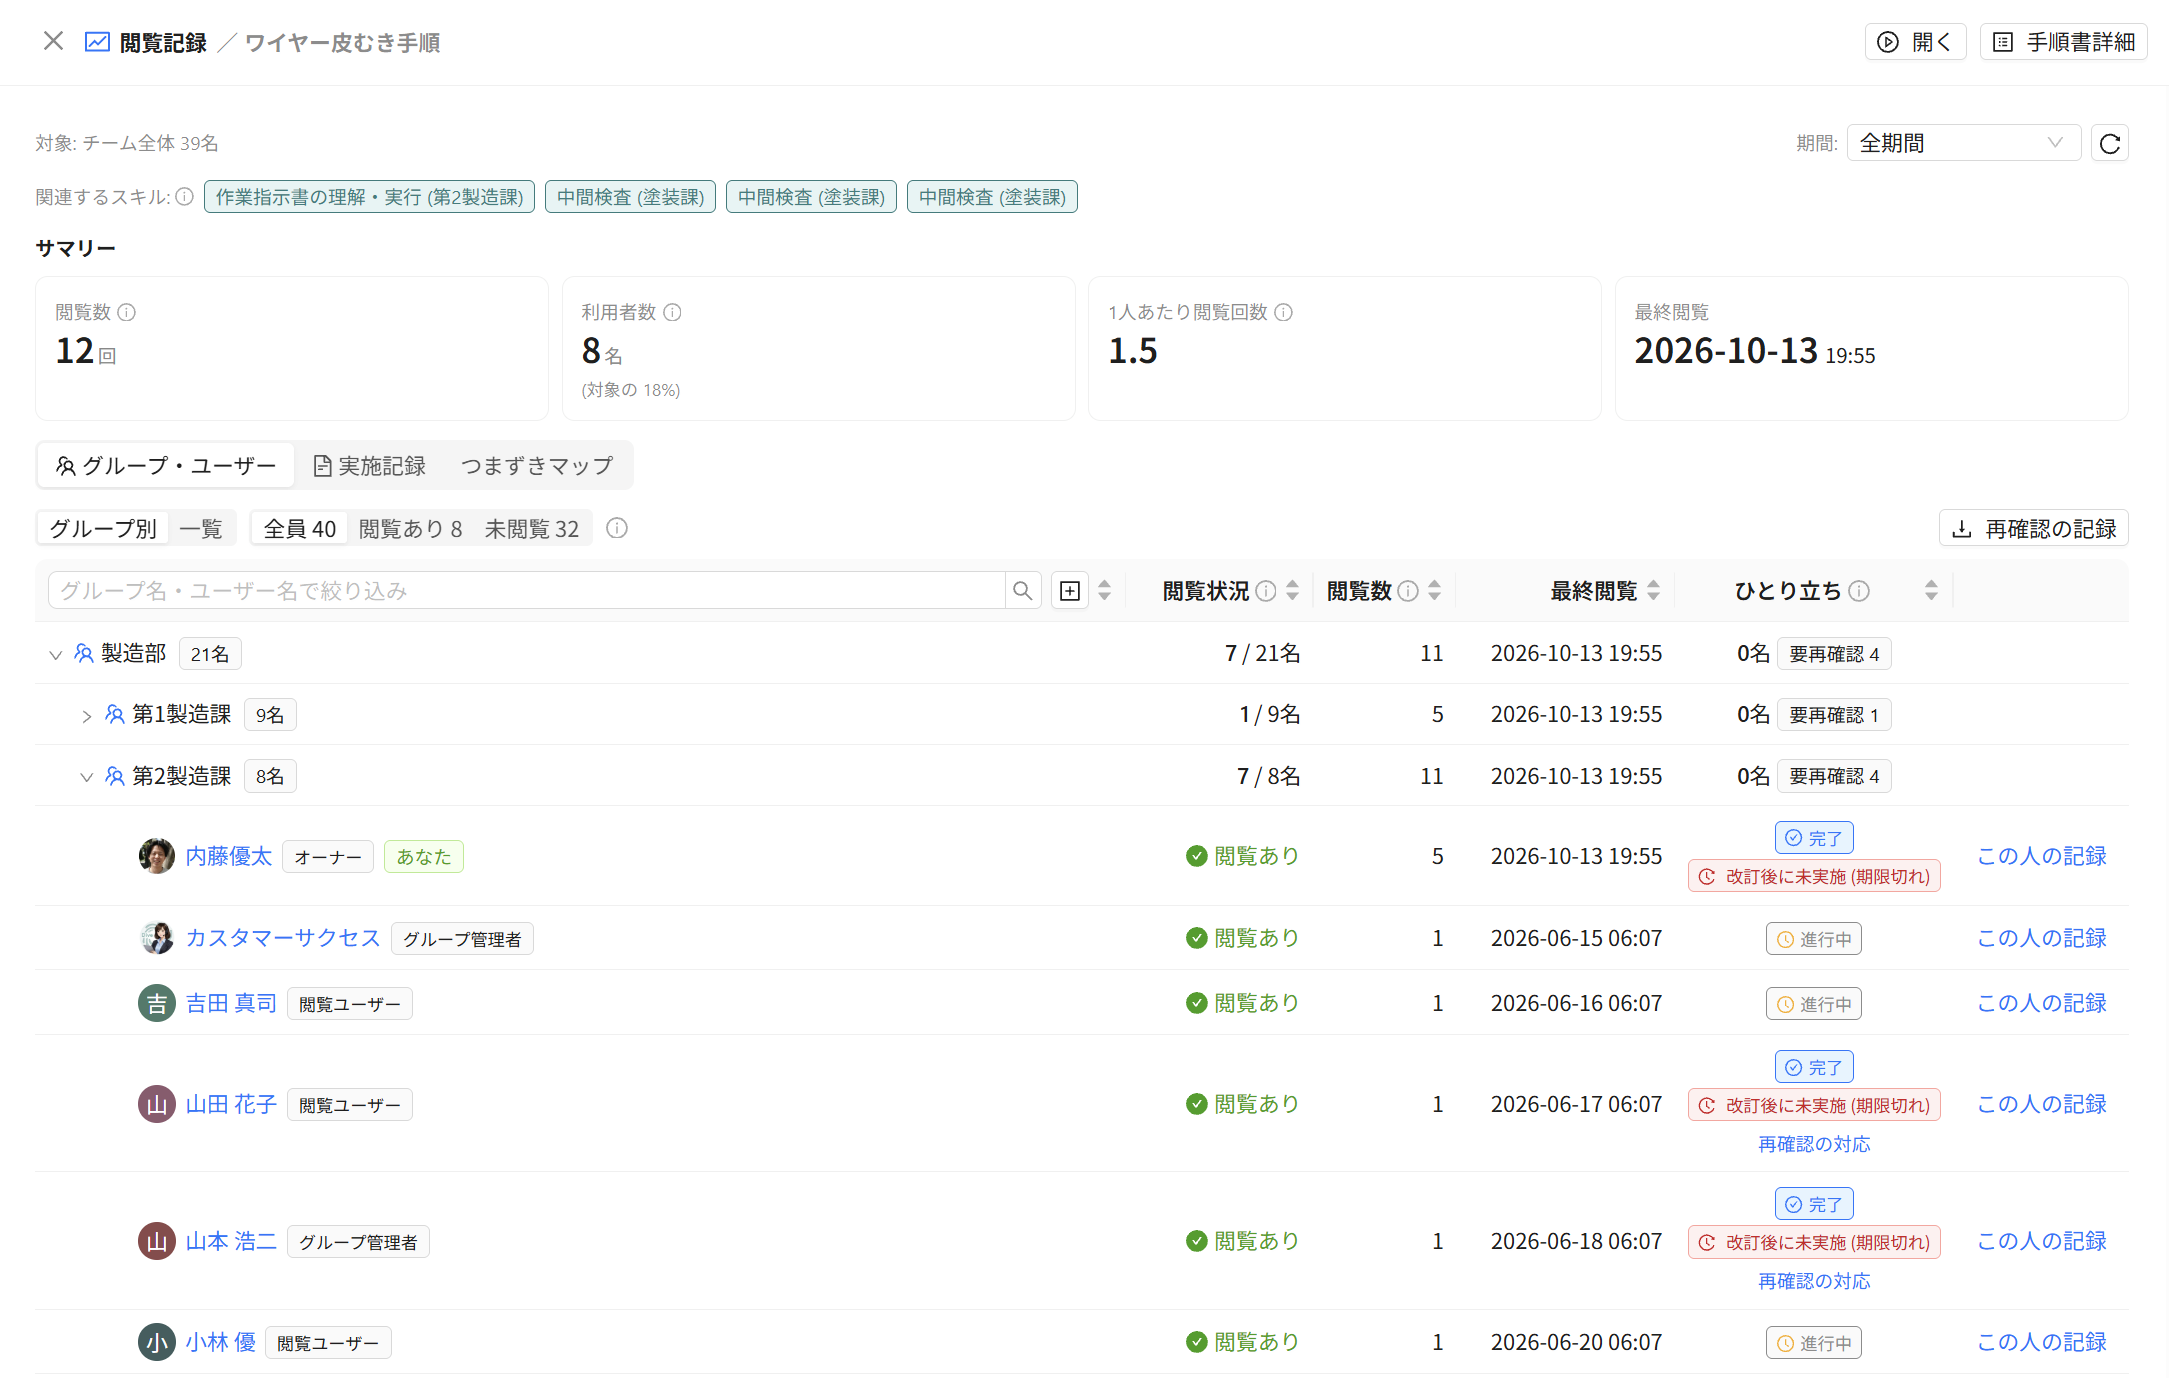Image resolution: width=2169 pixels, height=1378 pixels.
Task: Click the group and user name filter field
Action: coord(526,591)
